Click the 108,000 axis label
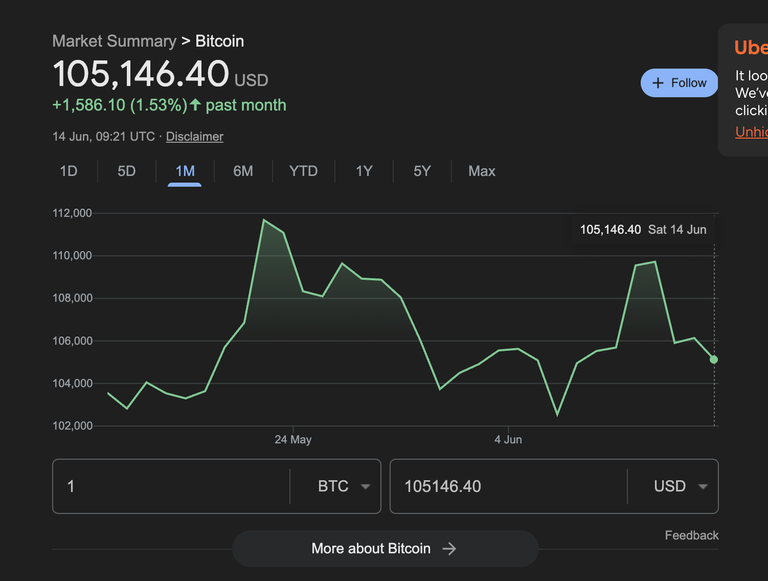 pyautogui.click(x=72, y=298)
